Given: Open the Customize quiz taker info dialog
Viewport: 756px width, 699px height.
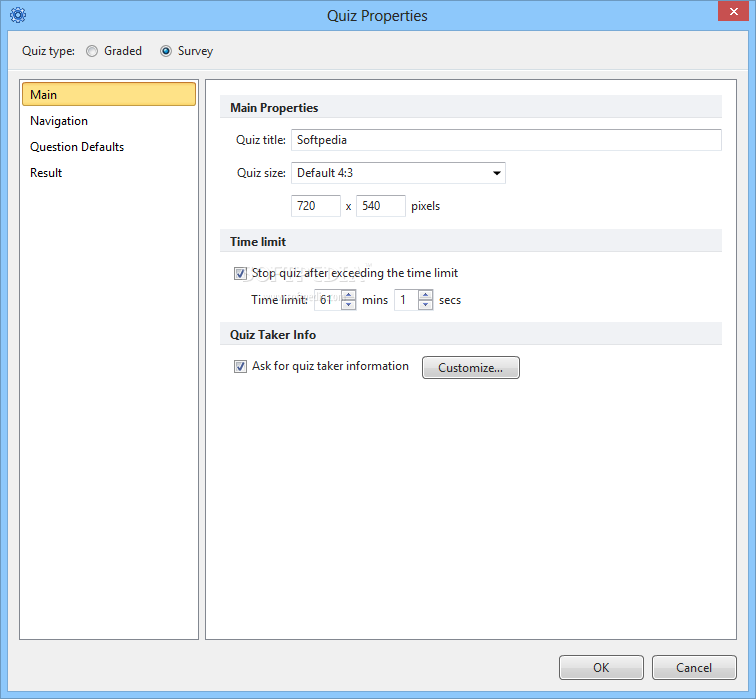Looking at the screenshot, I should pos(471,367).
